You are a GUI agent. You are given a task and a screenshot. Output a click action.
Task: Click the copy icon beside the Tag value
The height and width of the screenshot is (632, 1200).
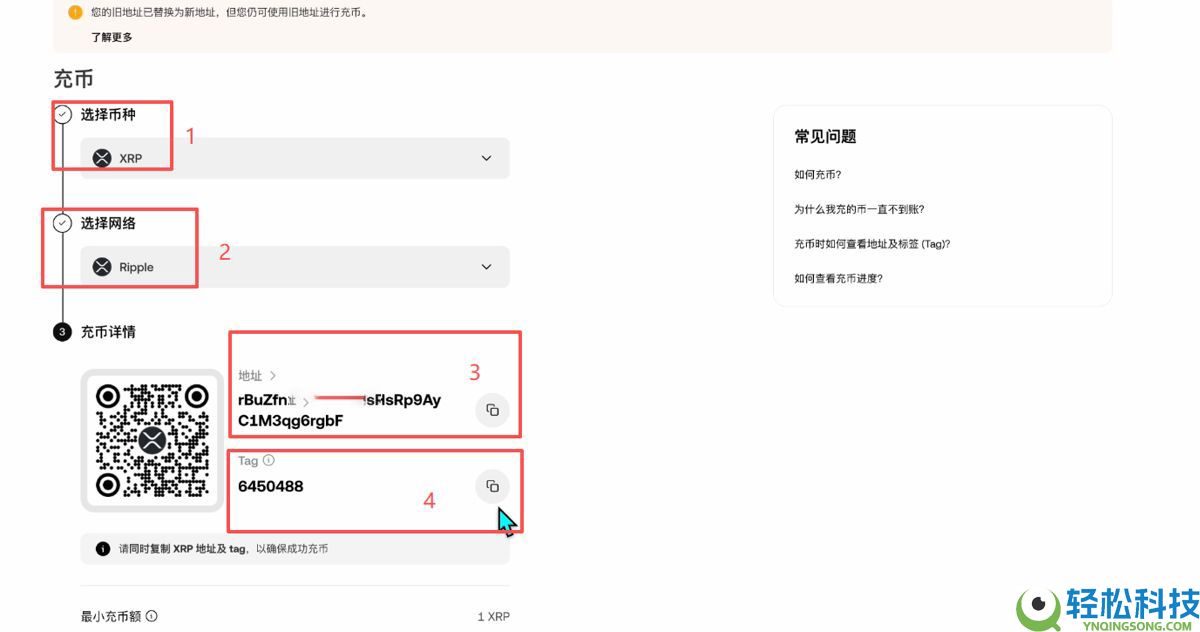491,485
